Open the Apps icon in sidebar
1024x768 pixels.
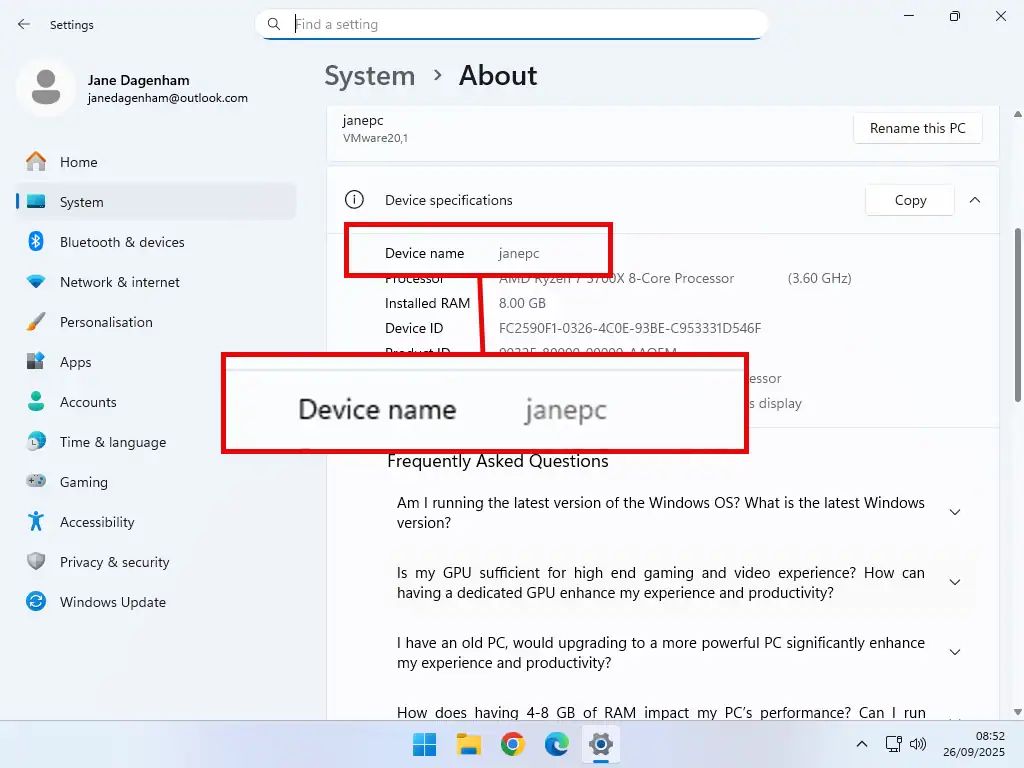pyautogui.click(x=36, y=361)
